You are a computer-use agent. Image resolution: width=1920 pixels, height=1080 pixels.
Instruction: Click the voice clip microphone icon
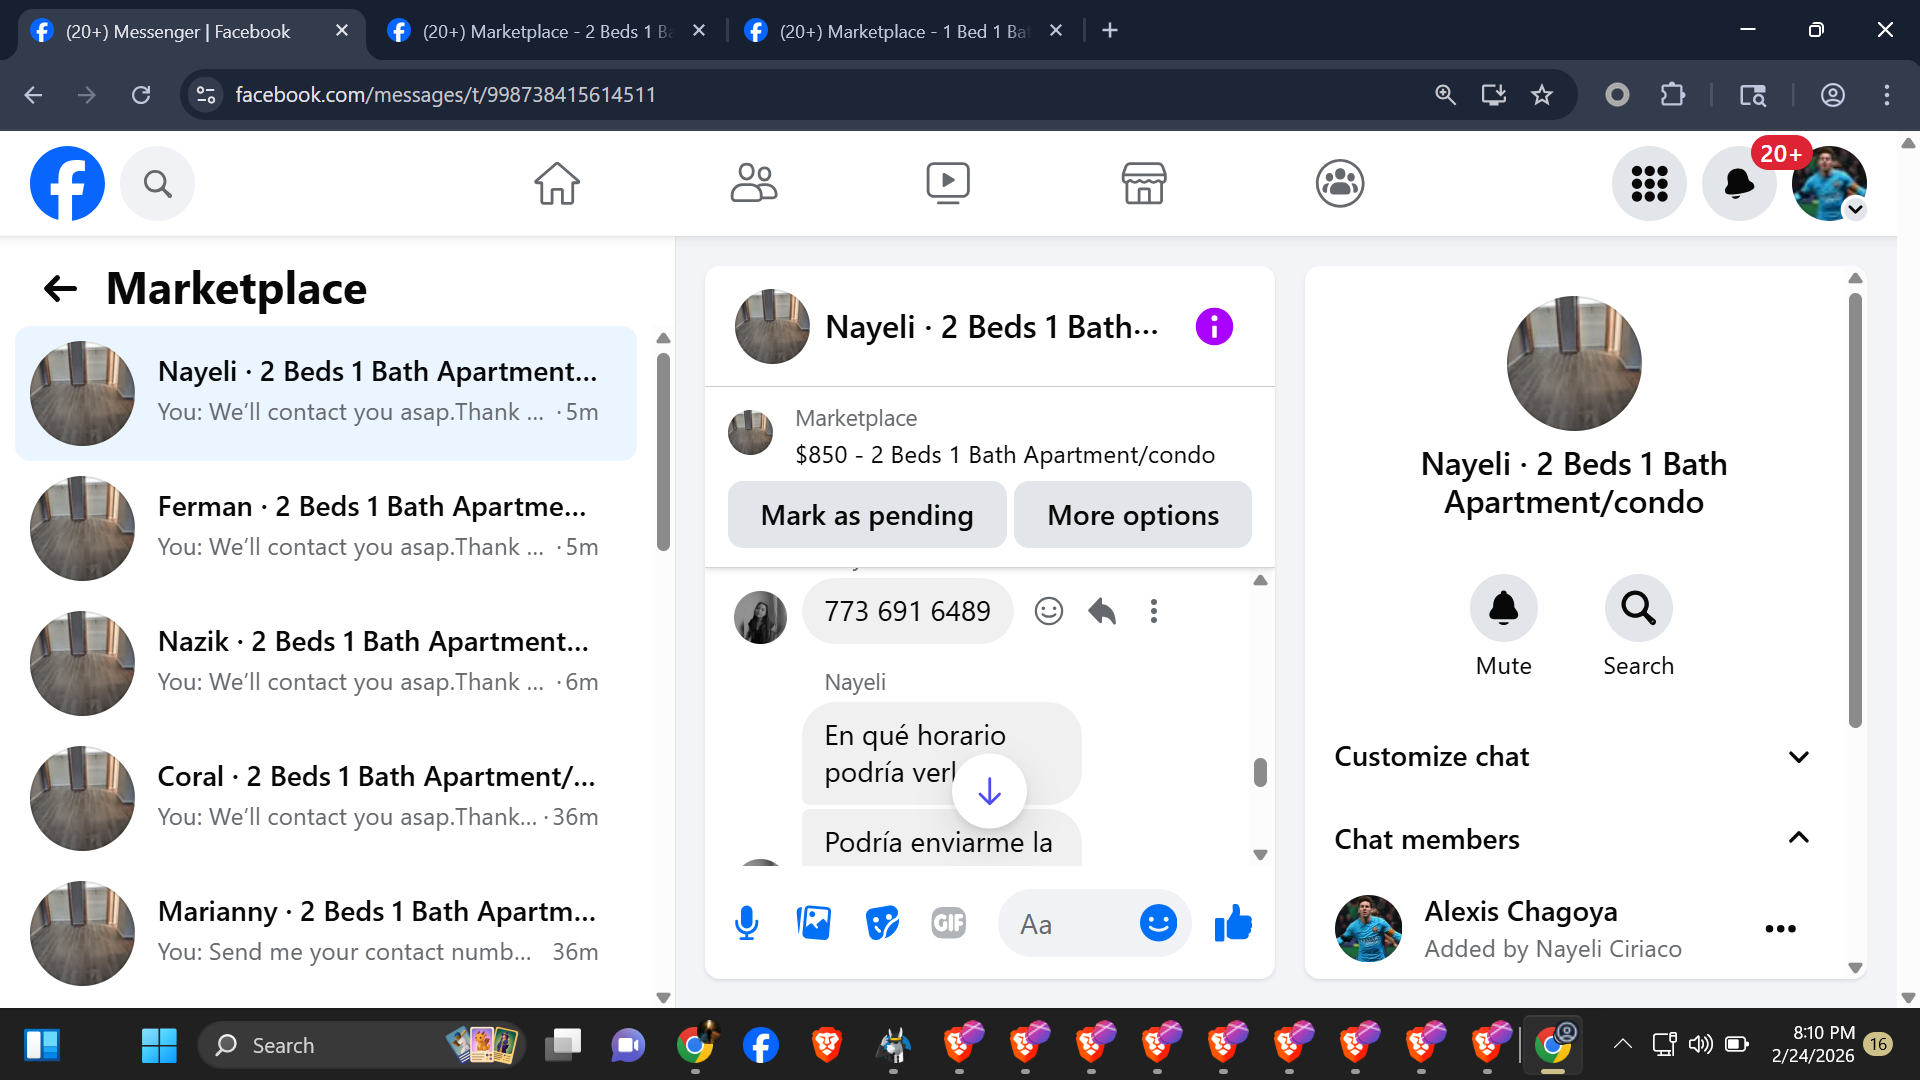[746, 923]
